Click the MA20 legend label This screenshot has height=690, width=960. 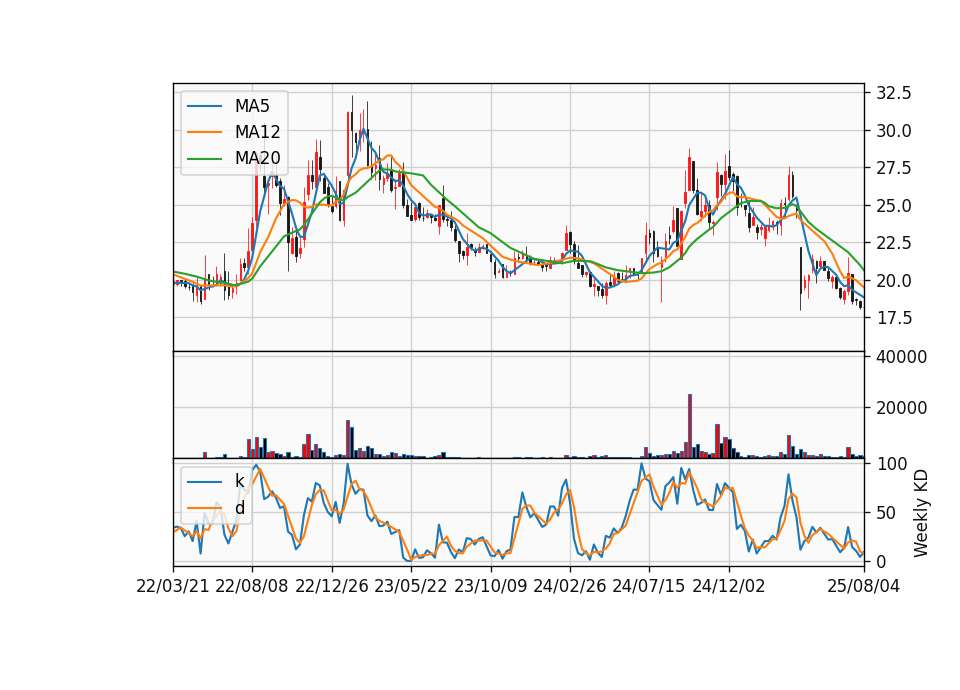pyautogui.click(x=257, y=158)
